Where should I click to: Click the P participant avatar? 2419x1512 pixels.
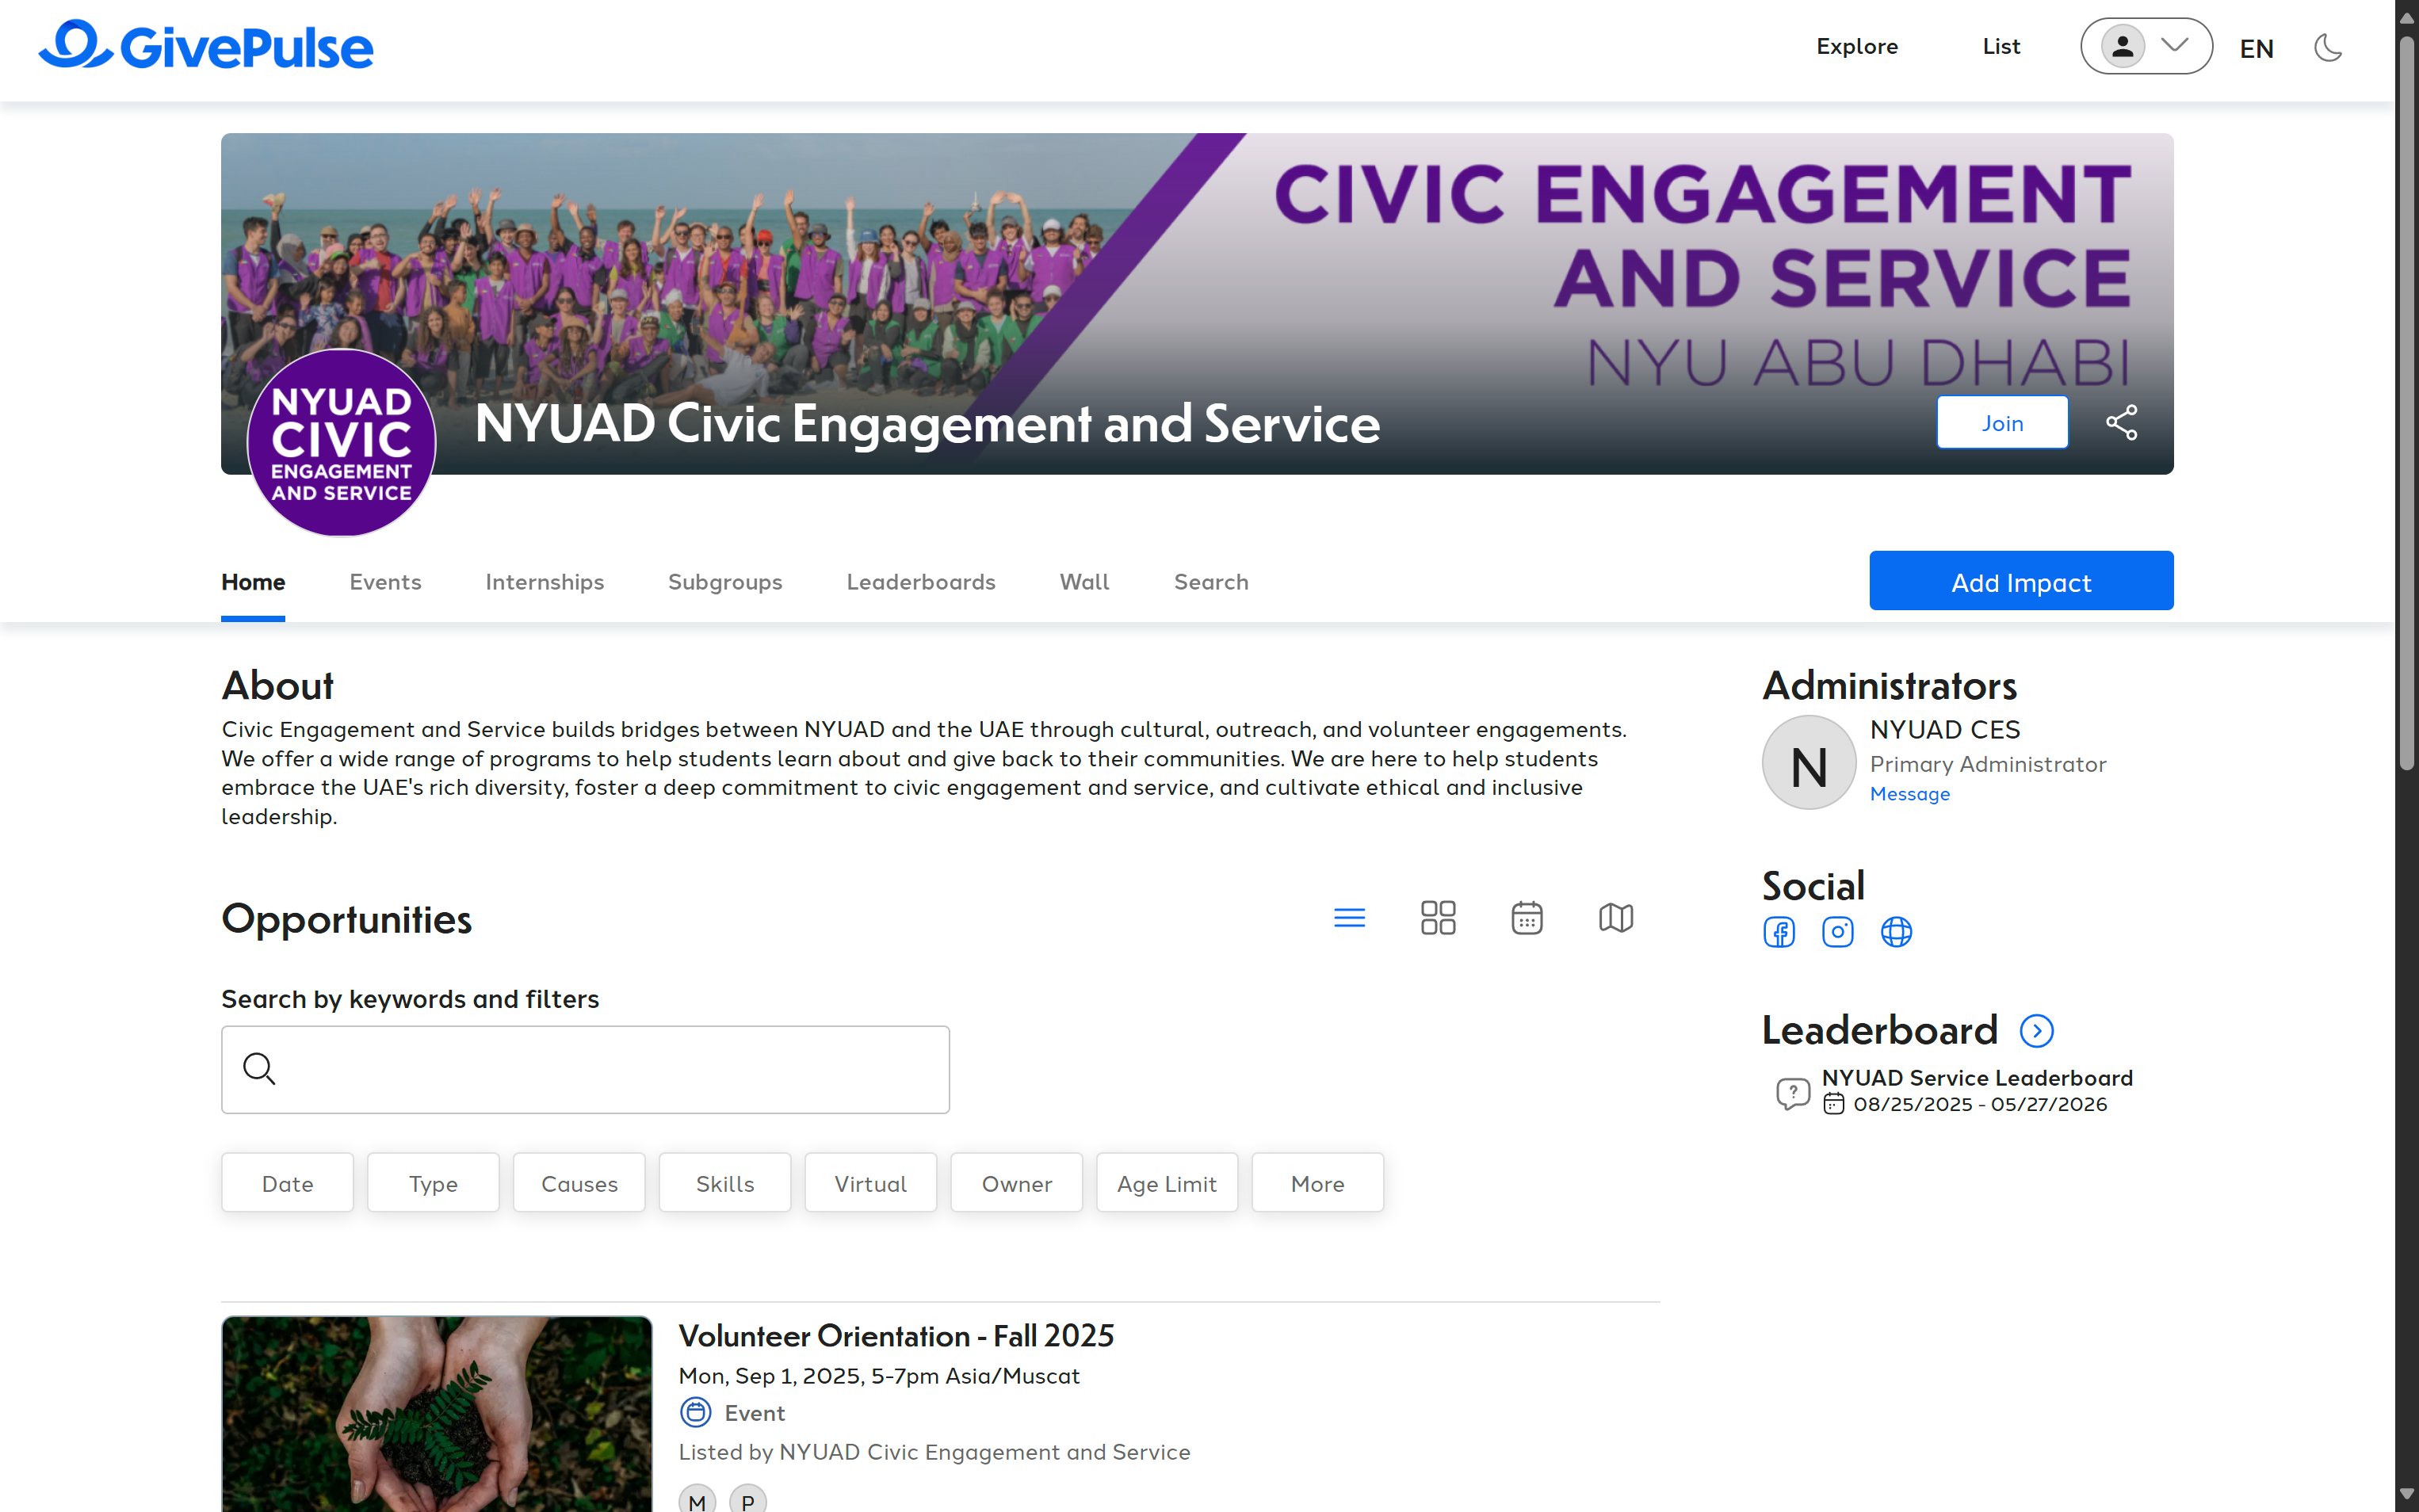click(747, 1499)
